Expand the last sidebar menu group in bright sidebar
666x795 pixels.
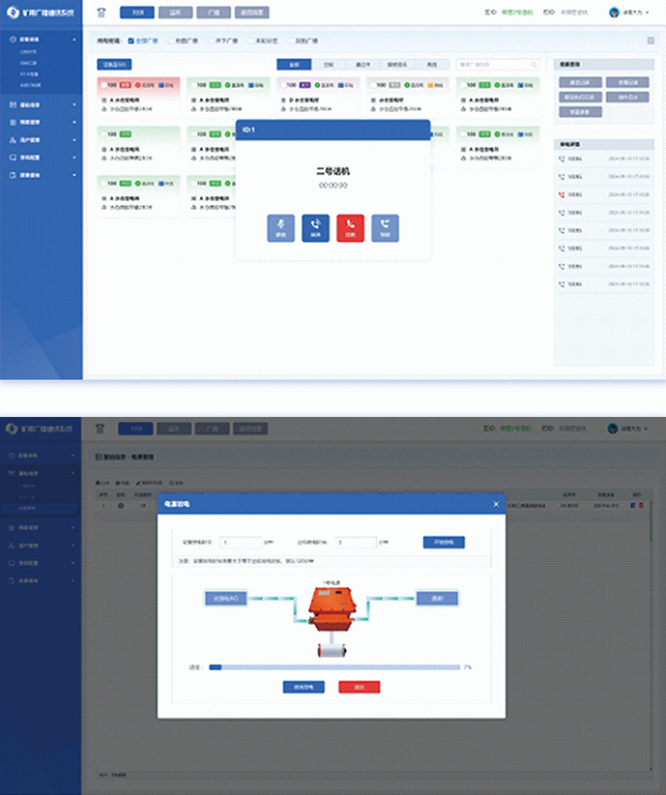coord(41,175)
